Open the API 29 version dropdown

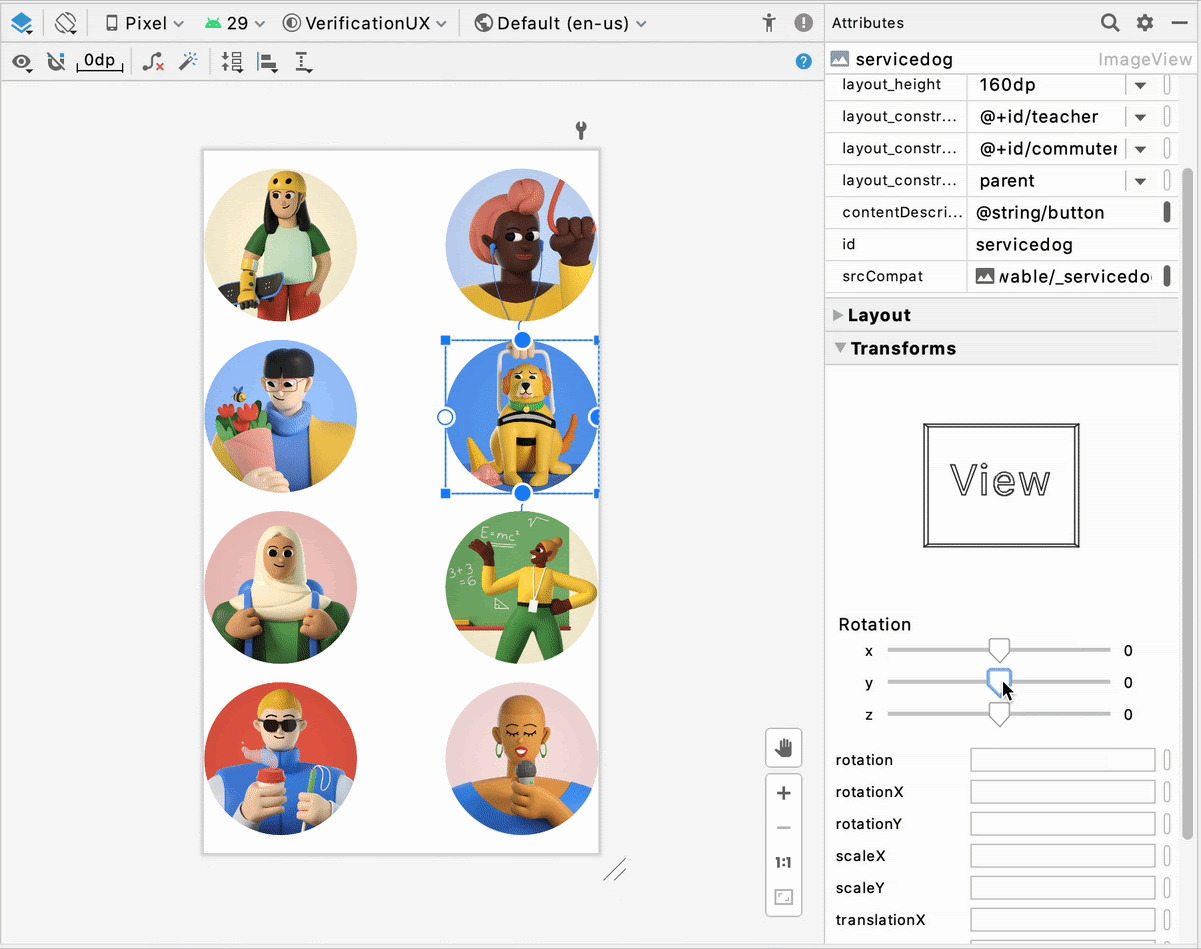coord(234,23)
